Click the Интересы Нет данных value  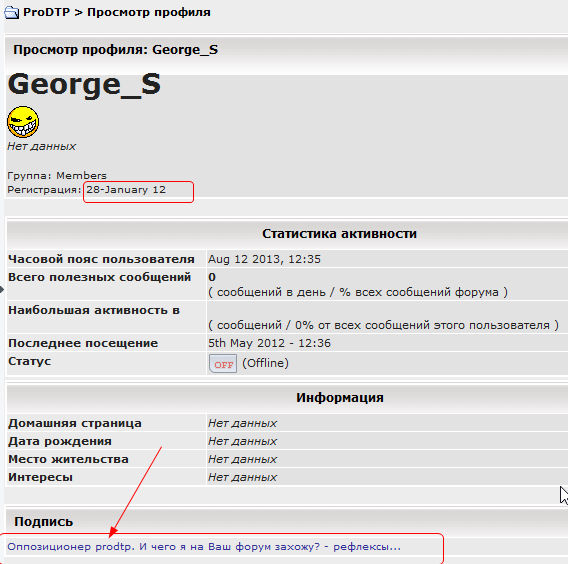click(x=242, y=477)
